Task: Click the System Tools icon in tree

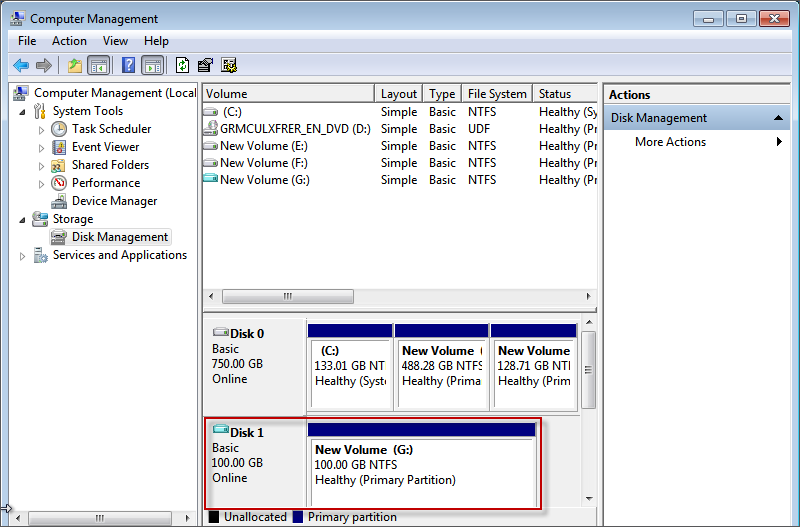Action: click(x=40, y=111)
